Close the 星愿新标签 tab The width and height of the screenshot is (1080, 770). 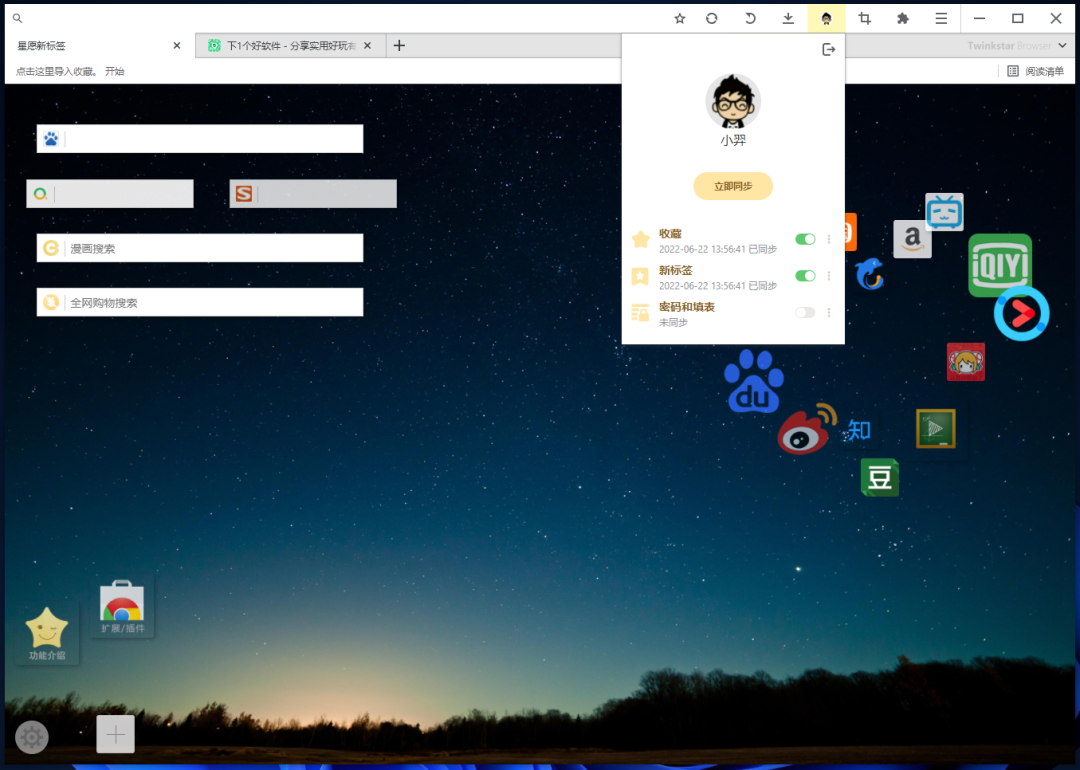pyautogui.click(x=177, y=45)
